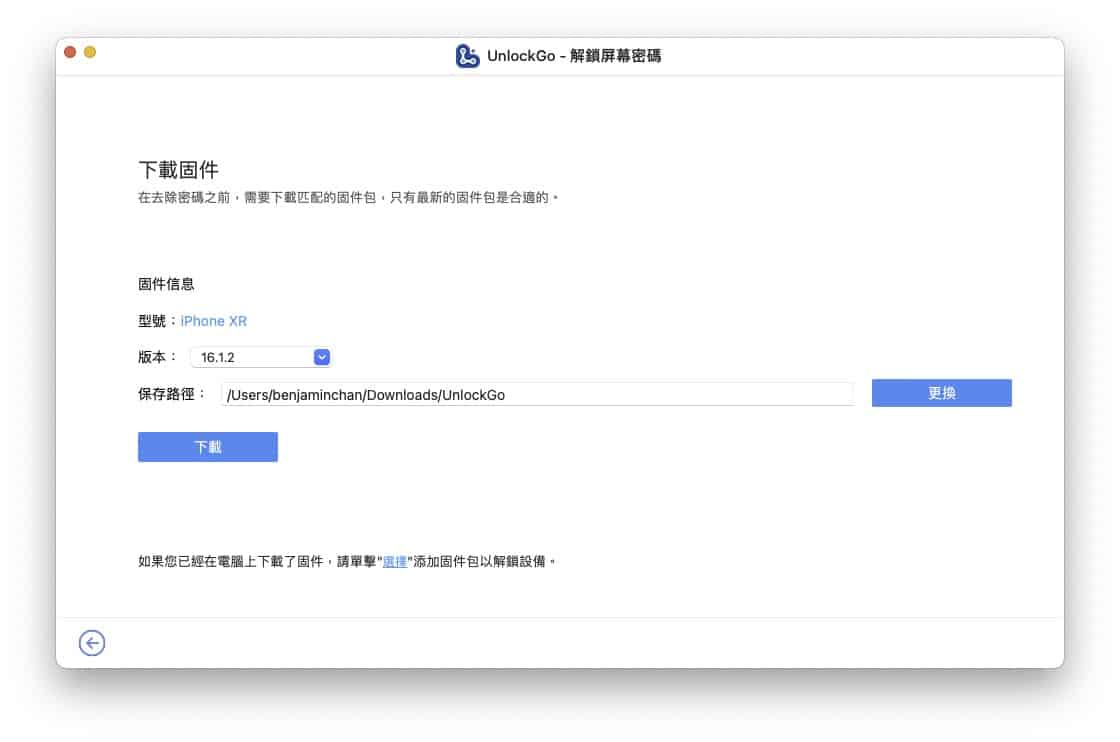Click the iPhone XR model text
1120x742 pixels.
pos(214,321)
